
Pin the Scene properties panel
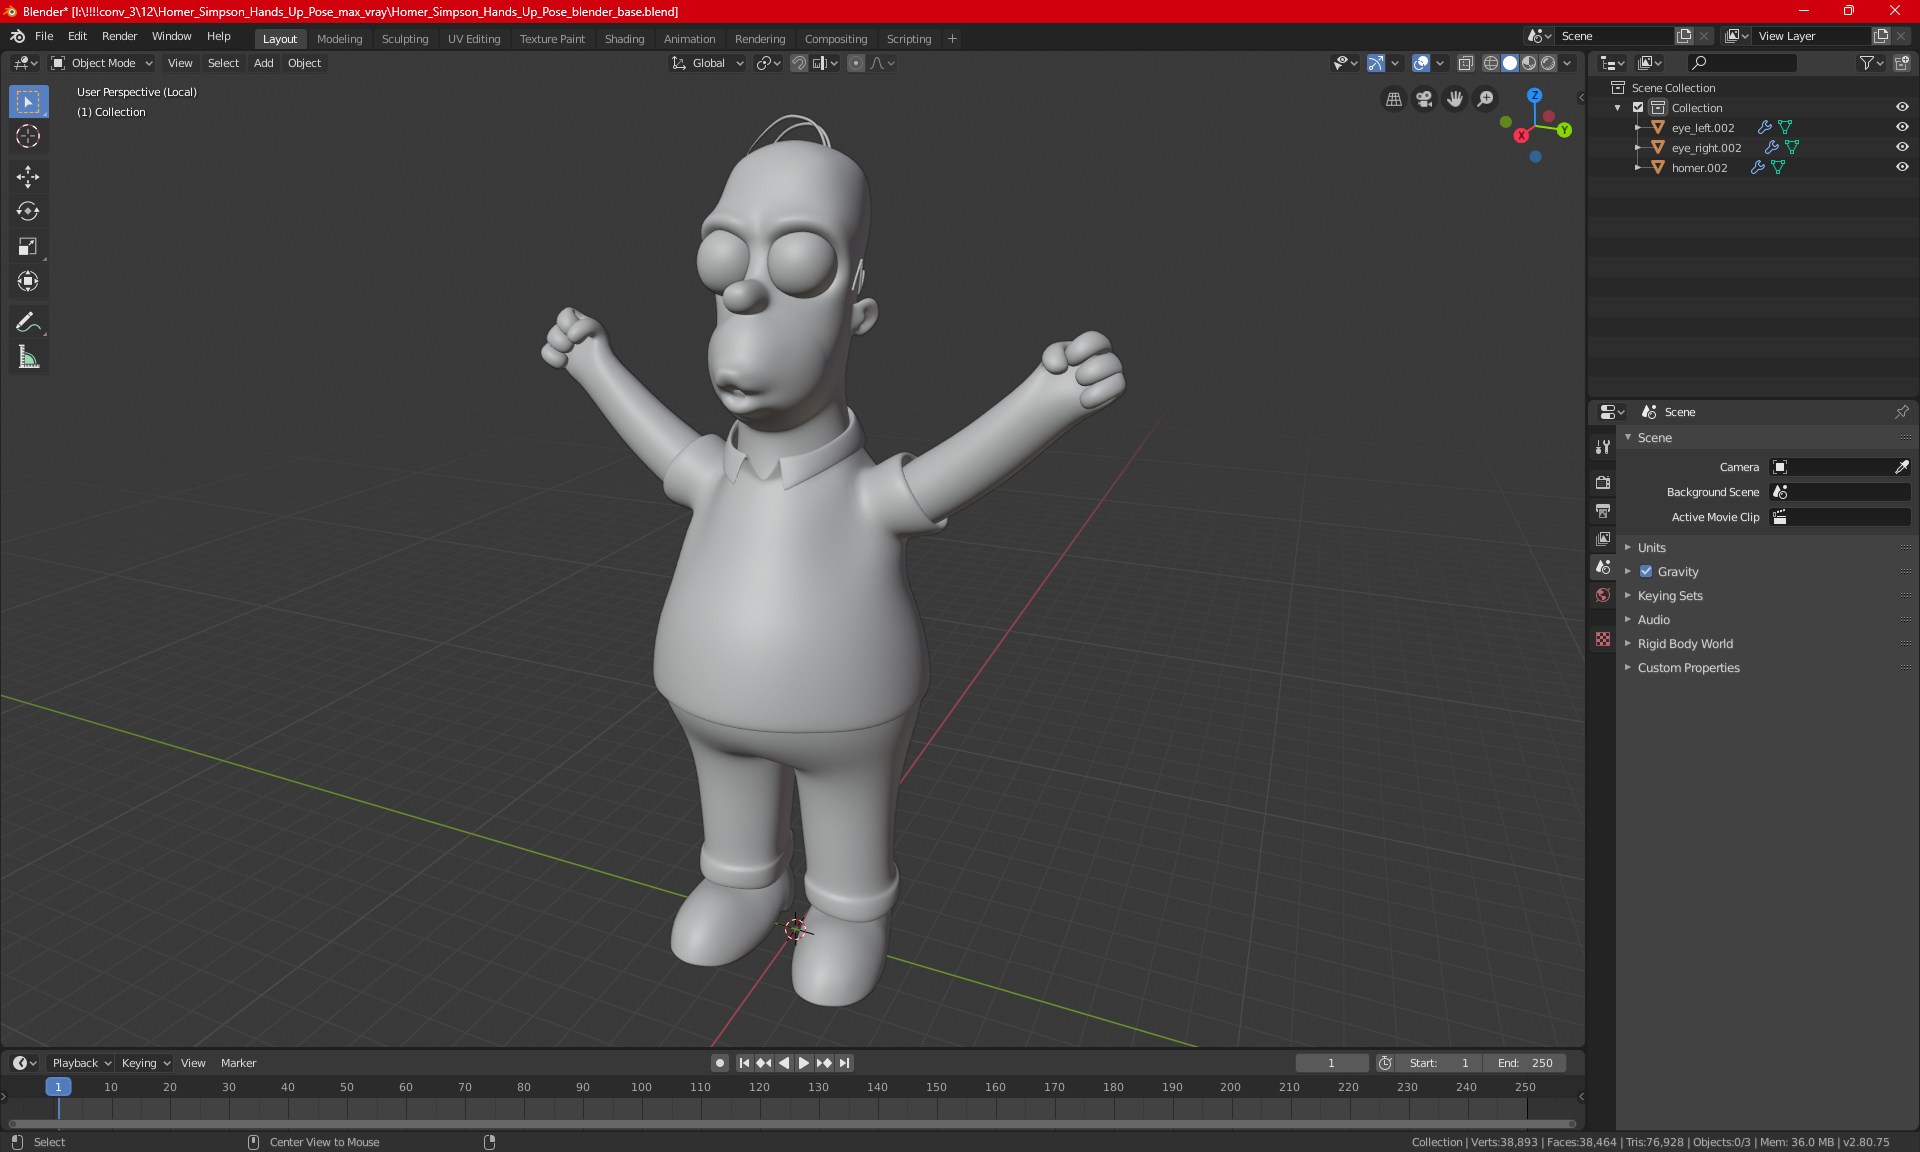coord(1901,412)
